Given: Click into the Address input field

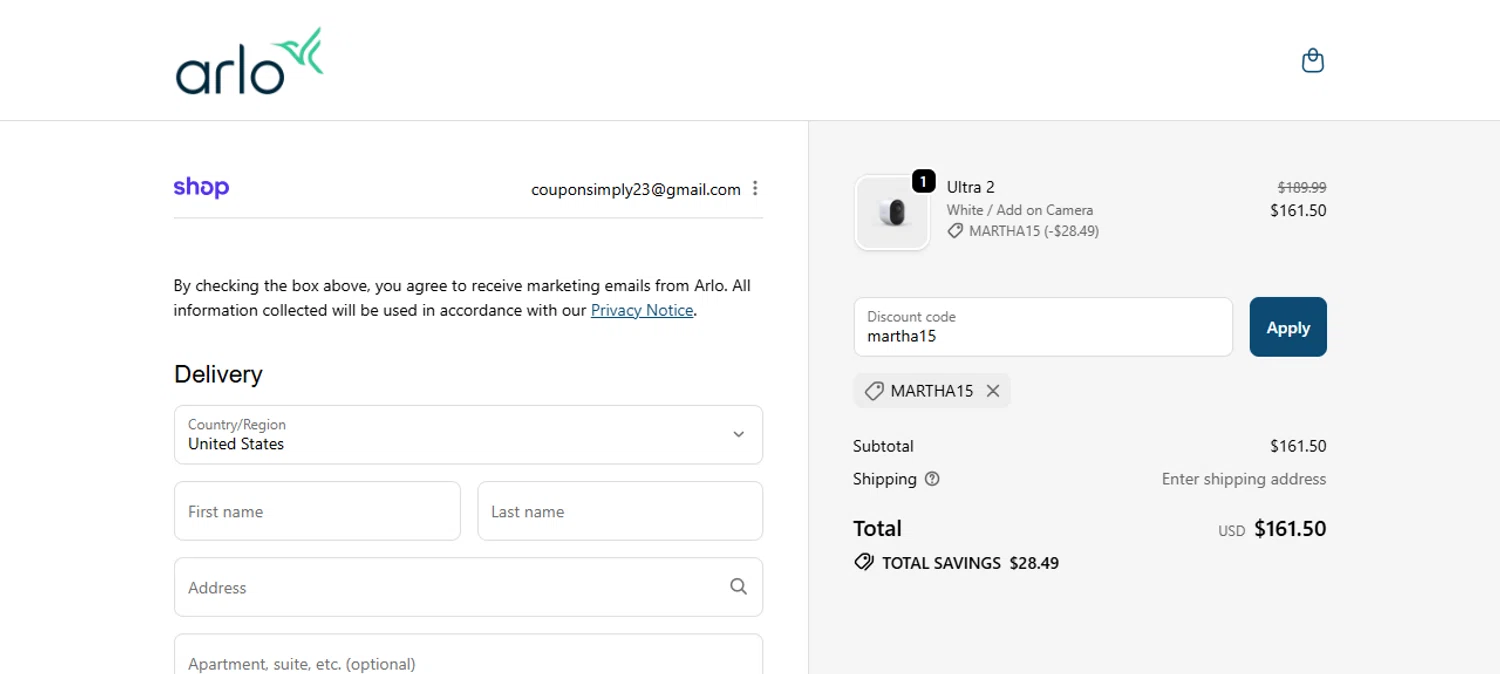Looking at the screenshot, I should (x=450, y=587).
